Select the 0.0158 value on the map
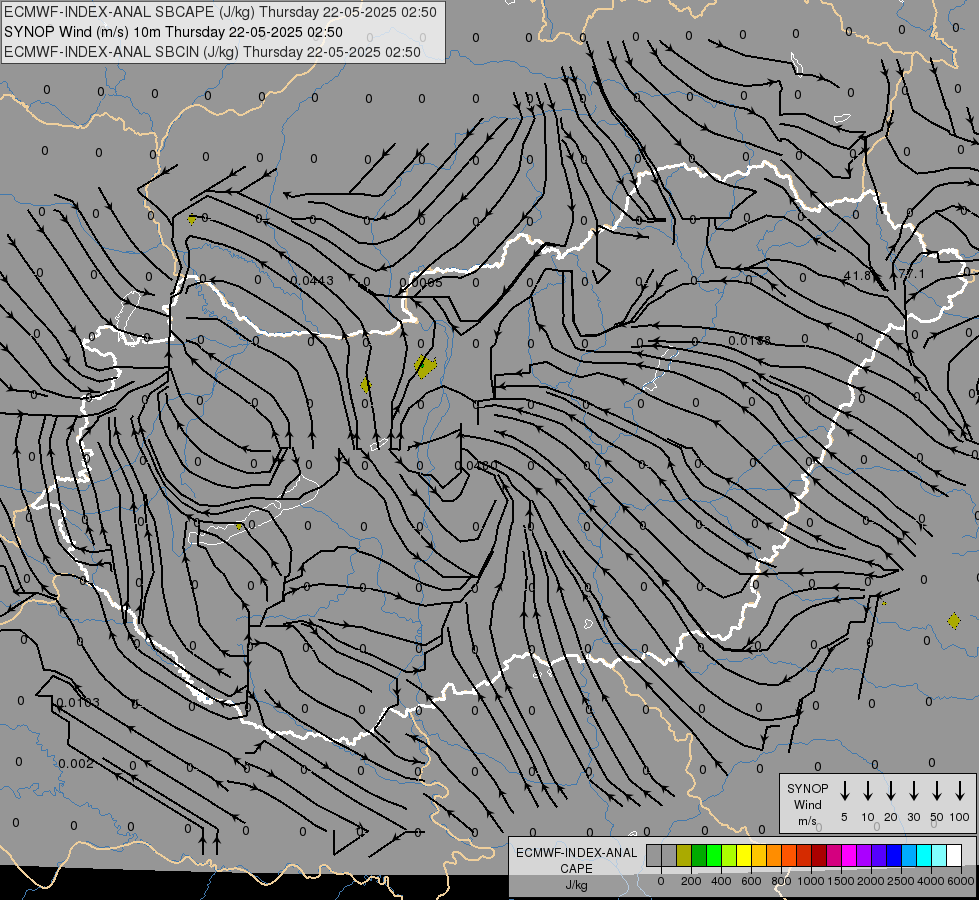Viewport: 979px width, 900px height. (750, 340)
